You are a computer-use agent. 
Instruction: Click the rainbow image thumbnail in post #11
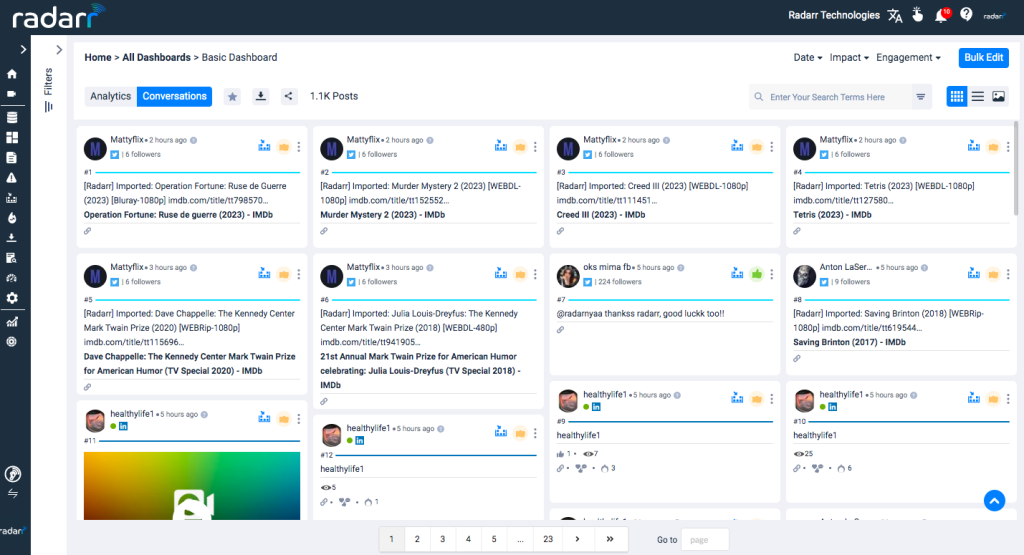(192, 486)
